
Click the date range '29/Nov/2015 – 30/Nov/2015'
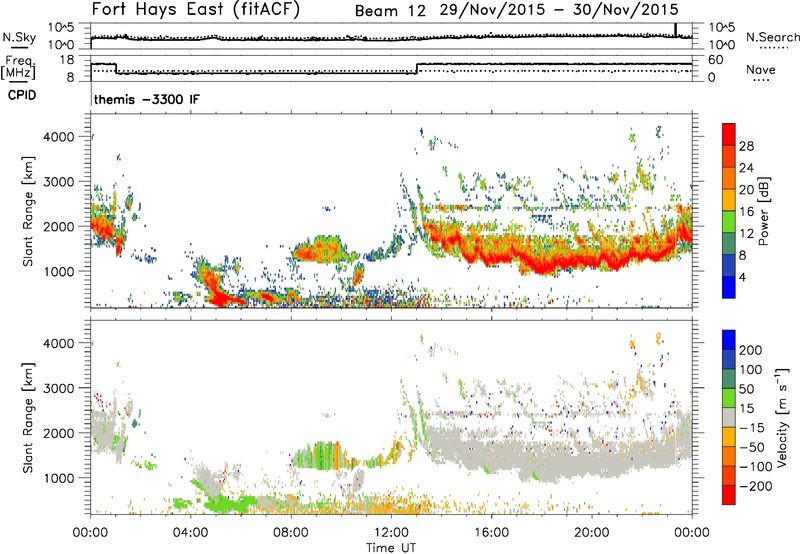(x=559, y=10)
